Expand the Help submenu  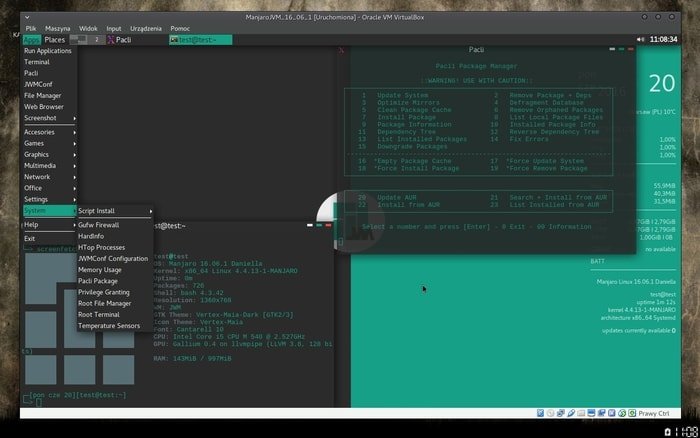pyautogui.click(x=49, y=225)
